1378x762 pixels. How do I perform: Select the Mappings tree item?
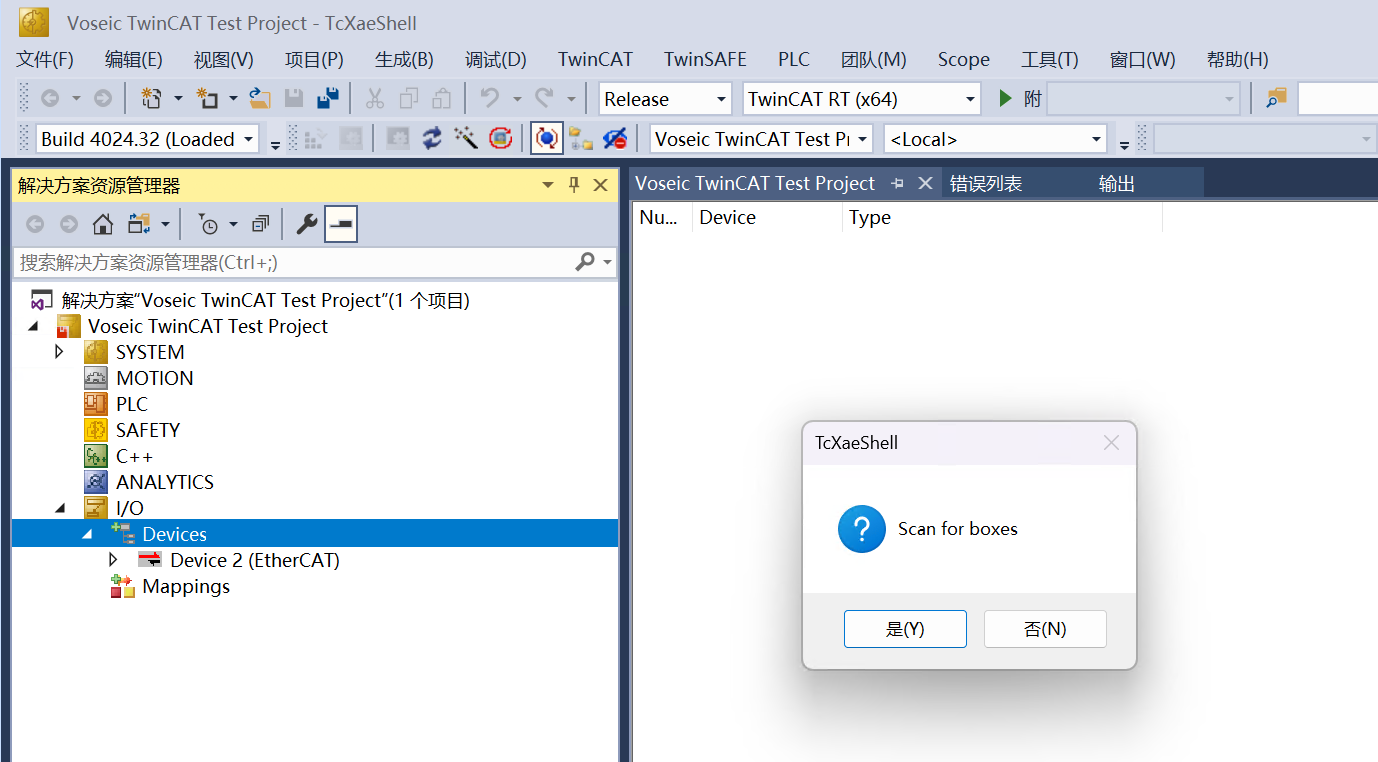[x=186, y=586]
